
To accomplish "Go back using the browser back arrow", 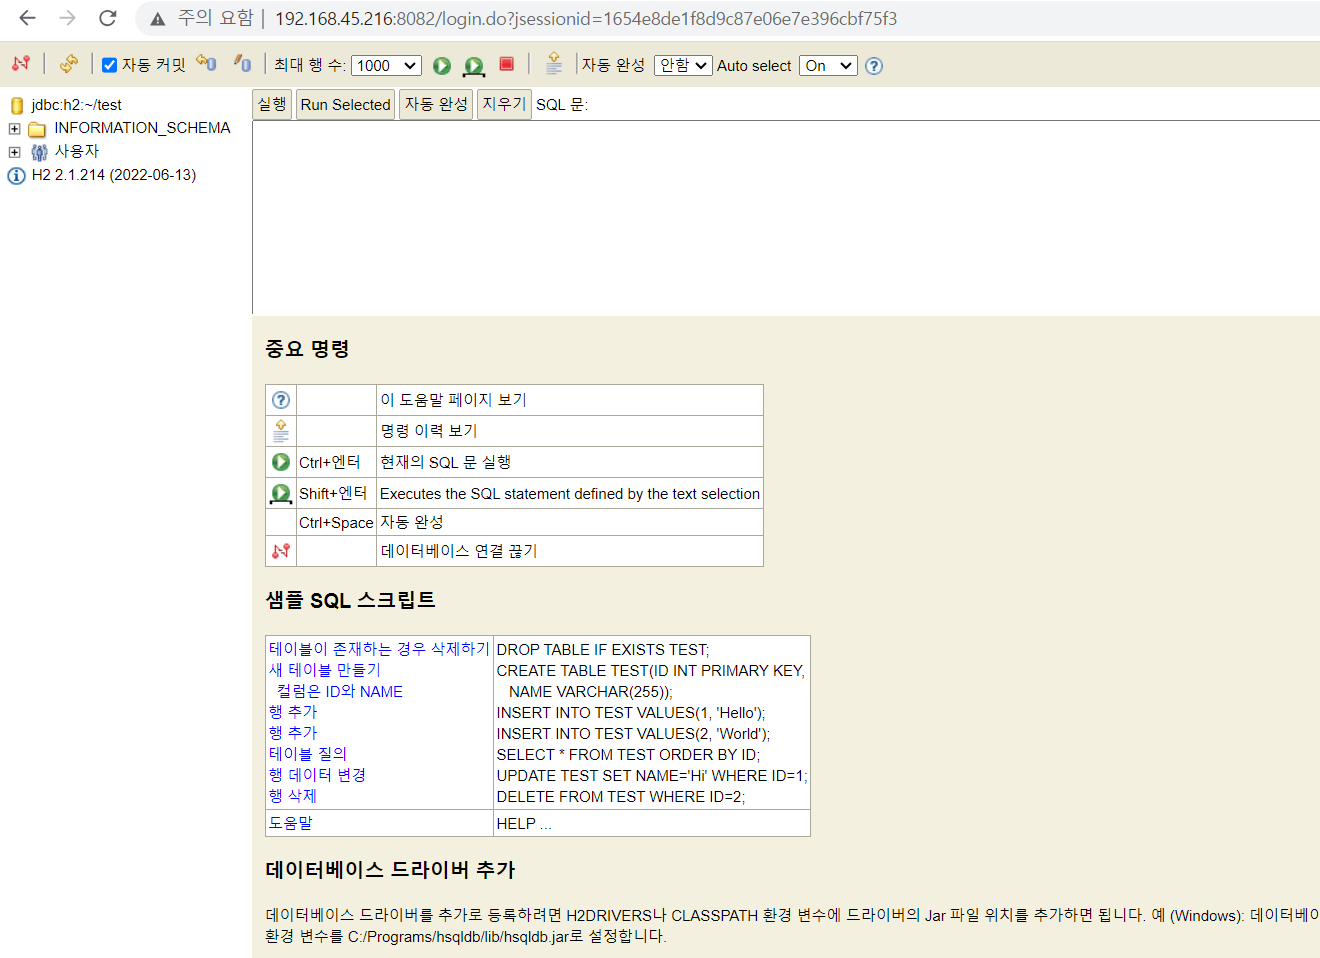I will pyautogui.click(x=27, y=18).
